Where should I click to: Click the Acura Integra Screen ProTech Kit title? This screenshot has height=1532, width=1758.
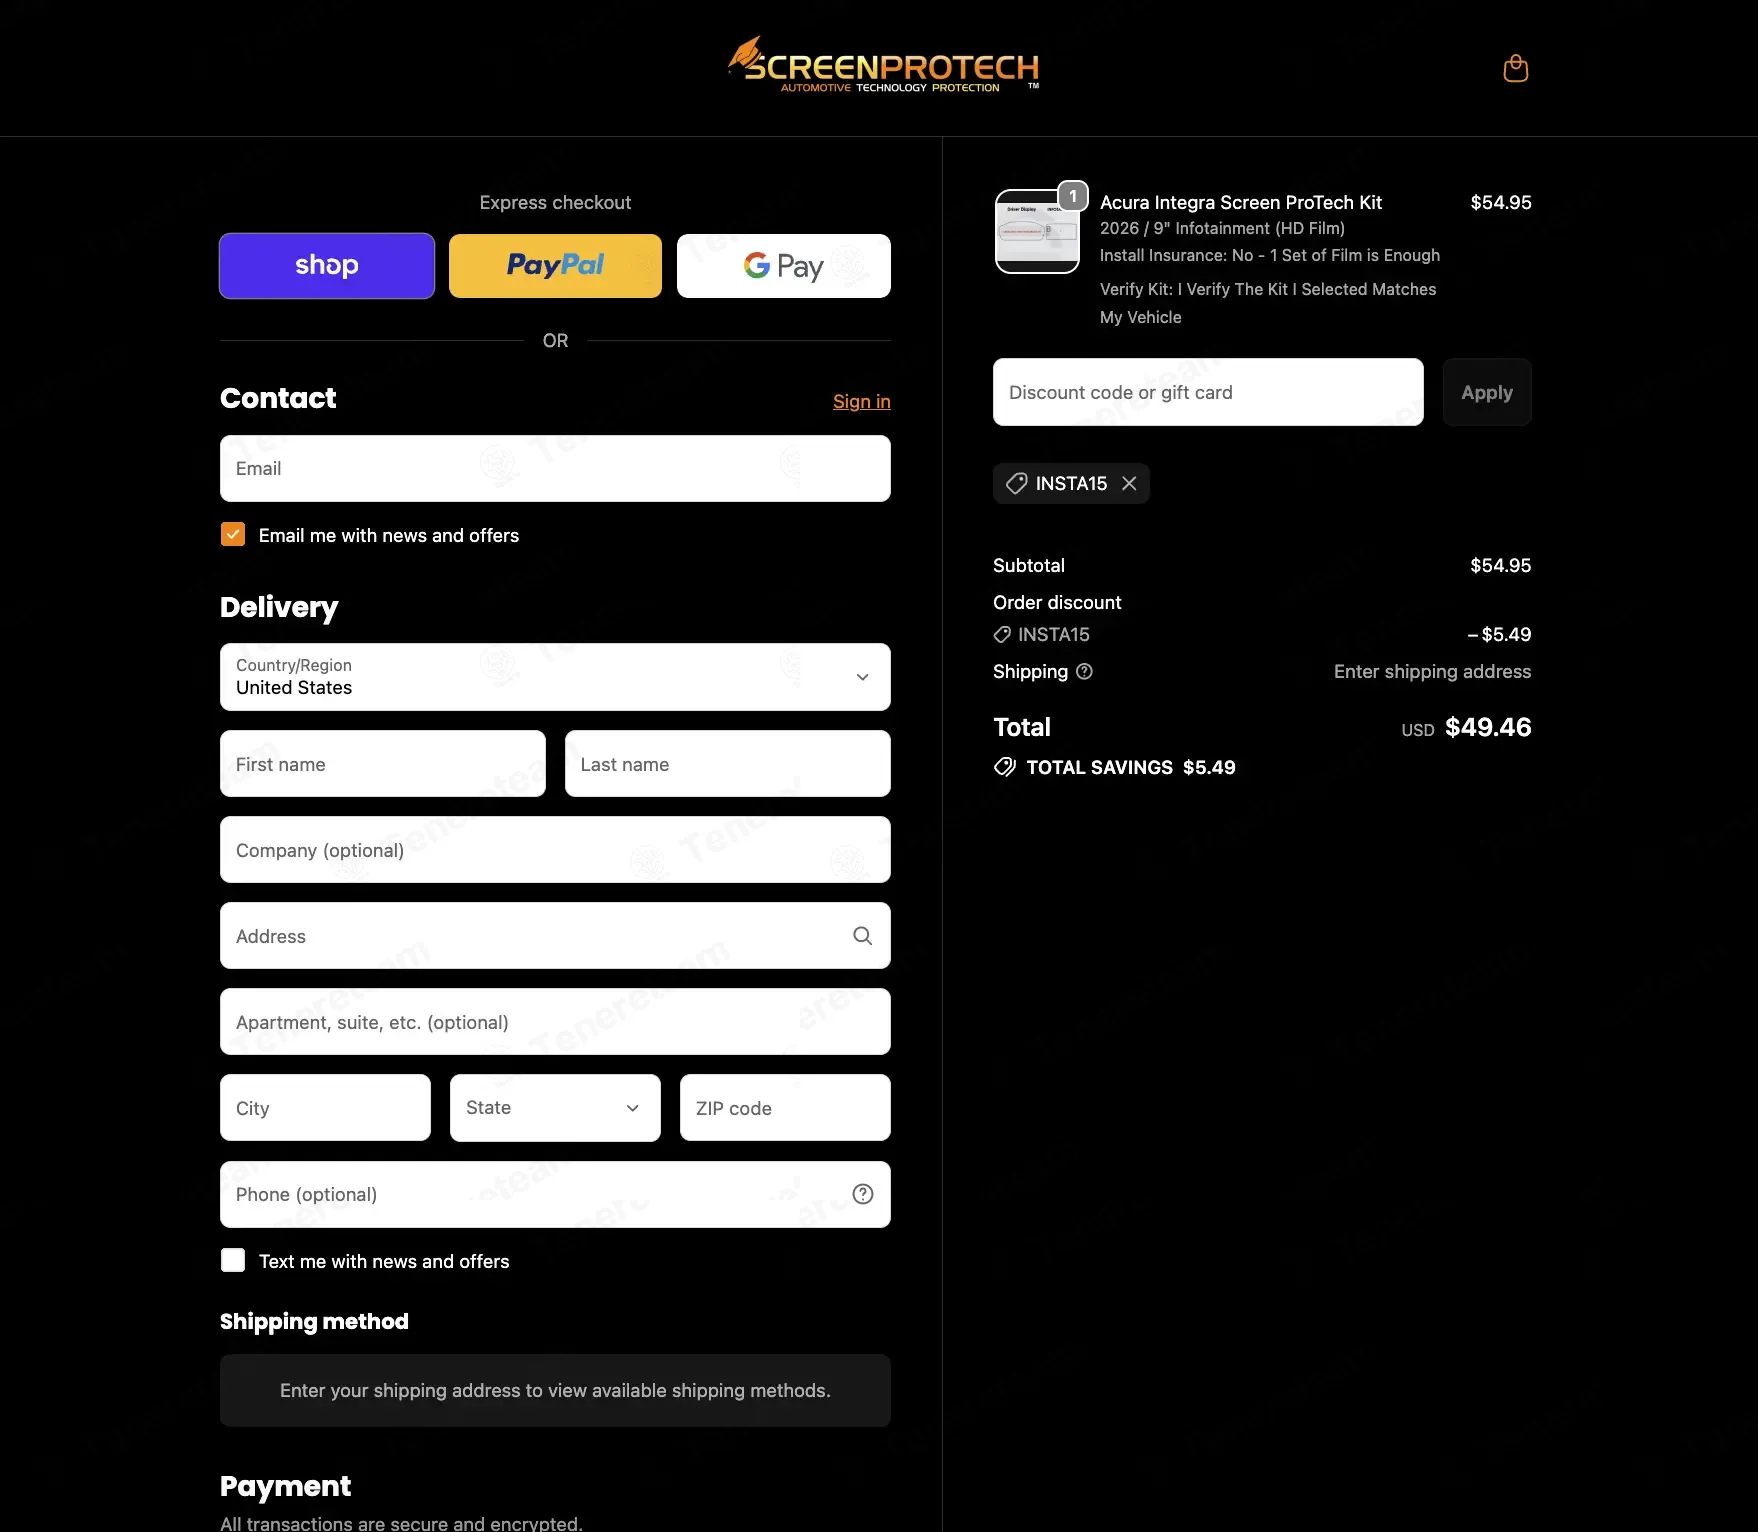tap(1241, 202)
